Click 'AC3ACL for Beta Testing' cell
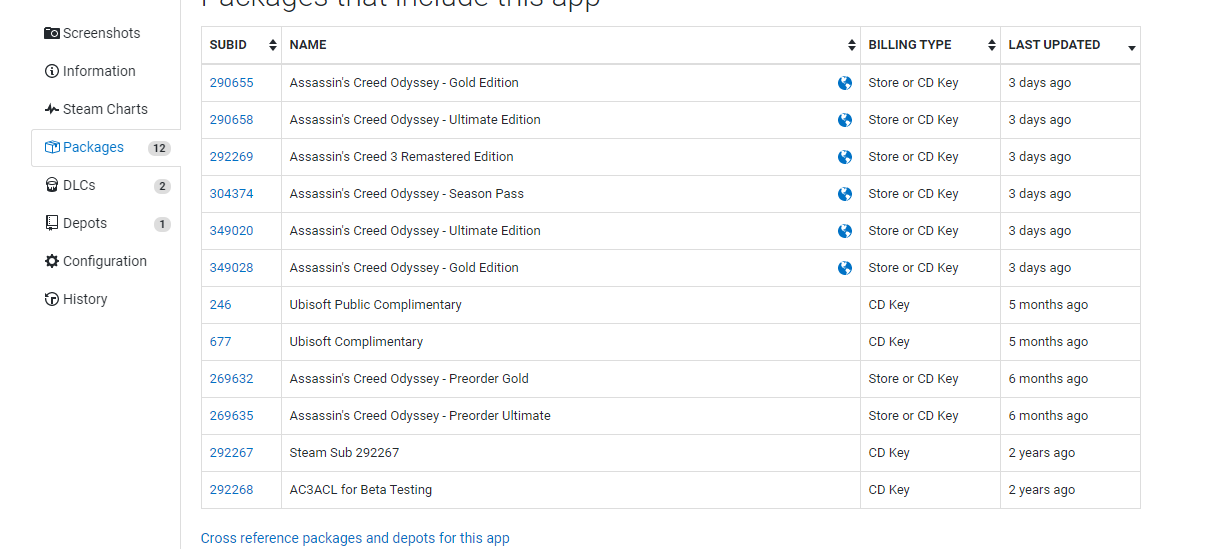This screenshot has height=559, width=1207. tap(570, 490)
